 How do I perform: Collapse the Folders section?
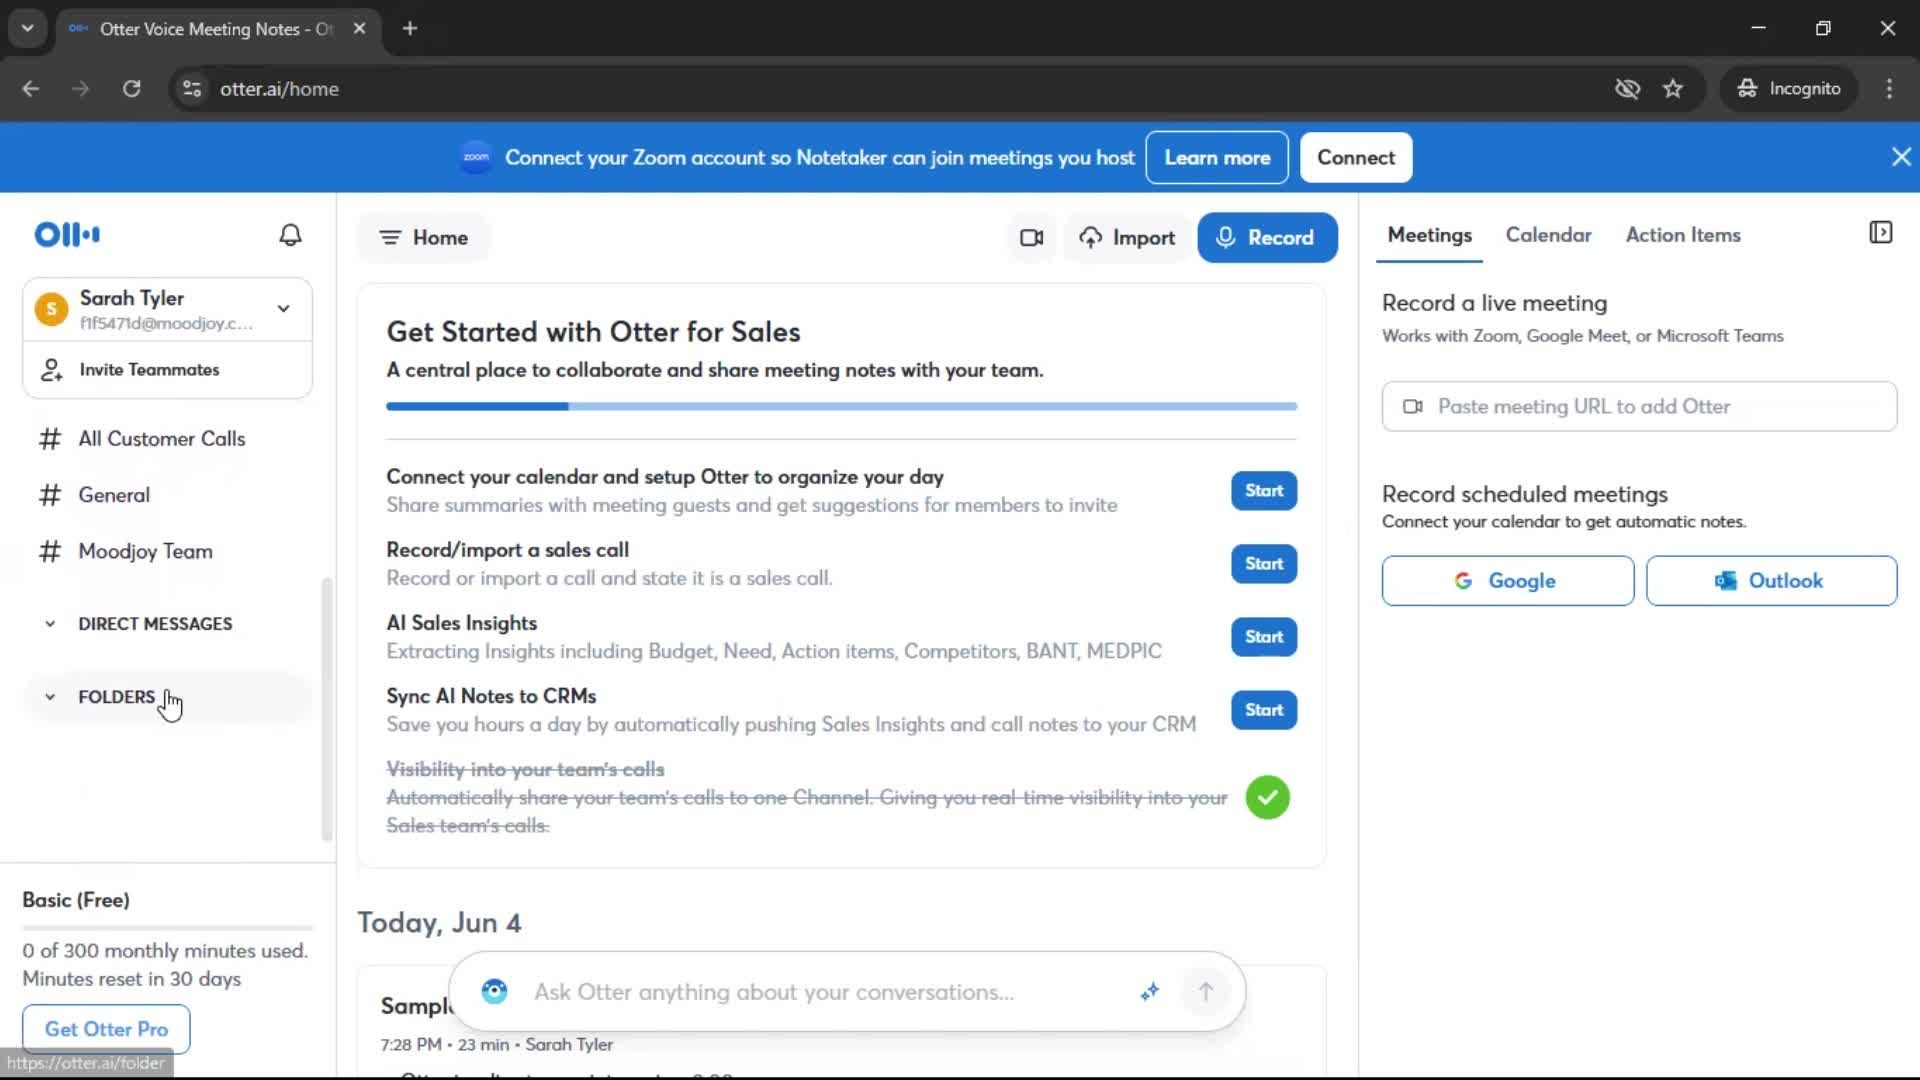point(50,697)
